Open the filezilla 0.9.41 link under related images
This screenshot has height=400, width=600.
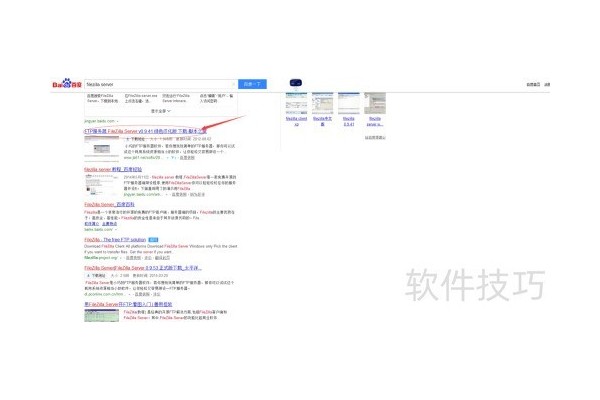click(x=349, y=121)
